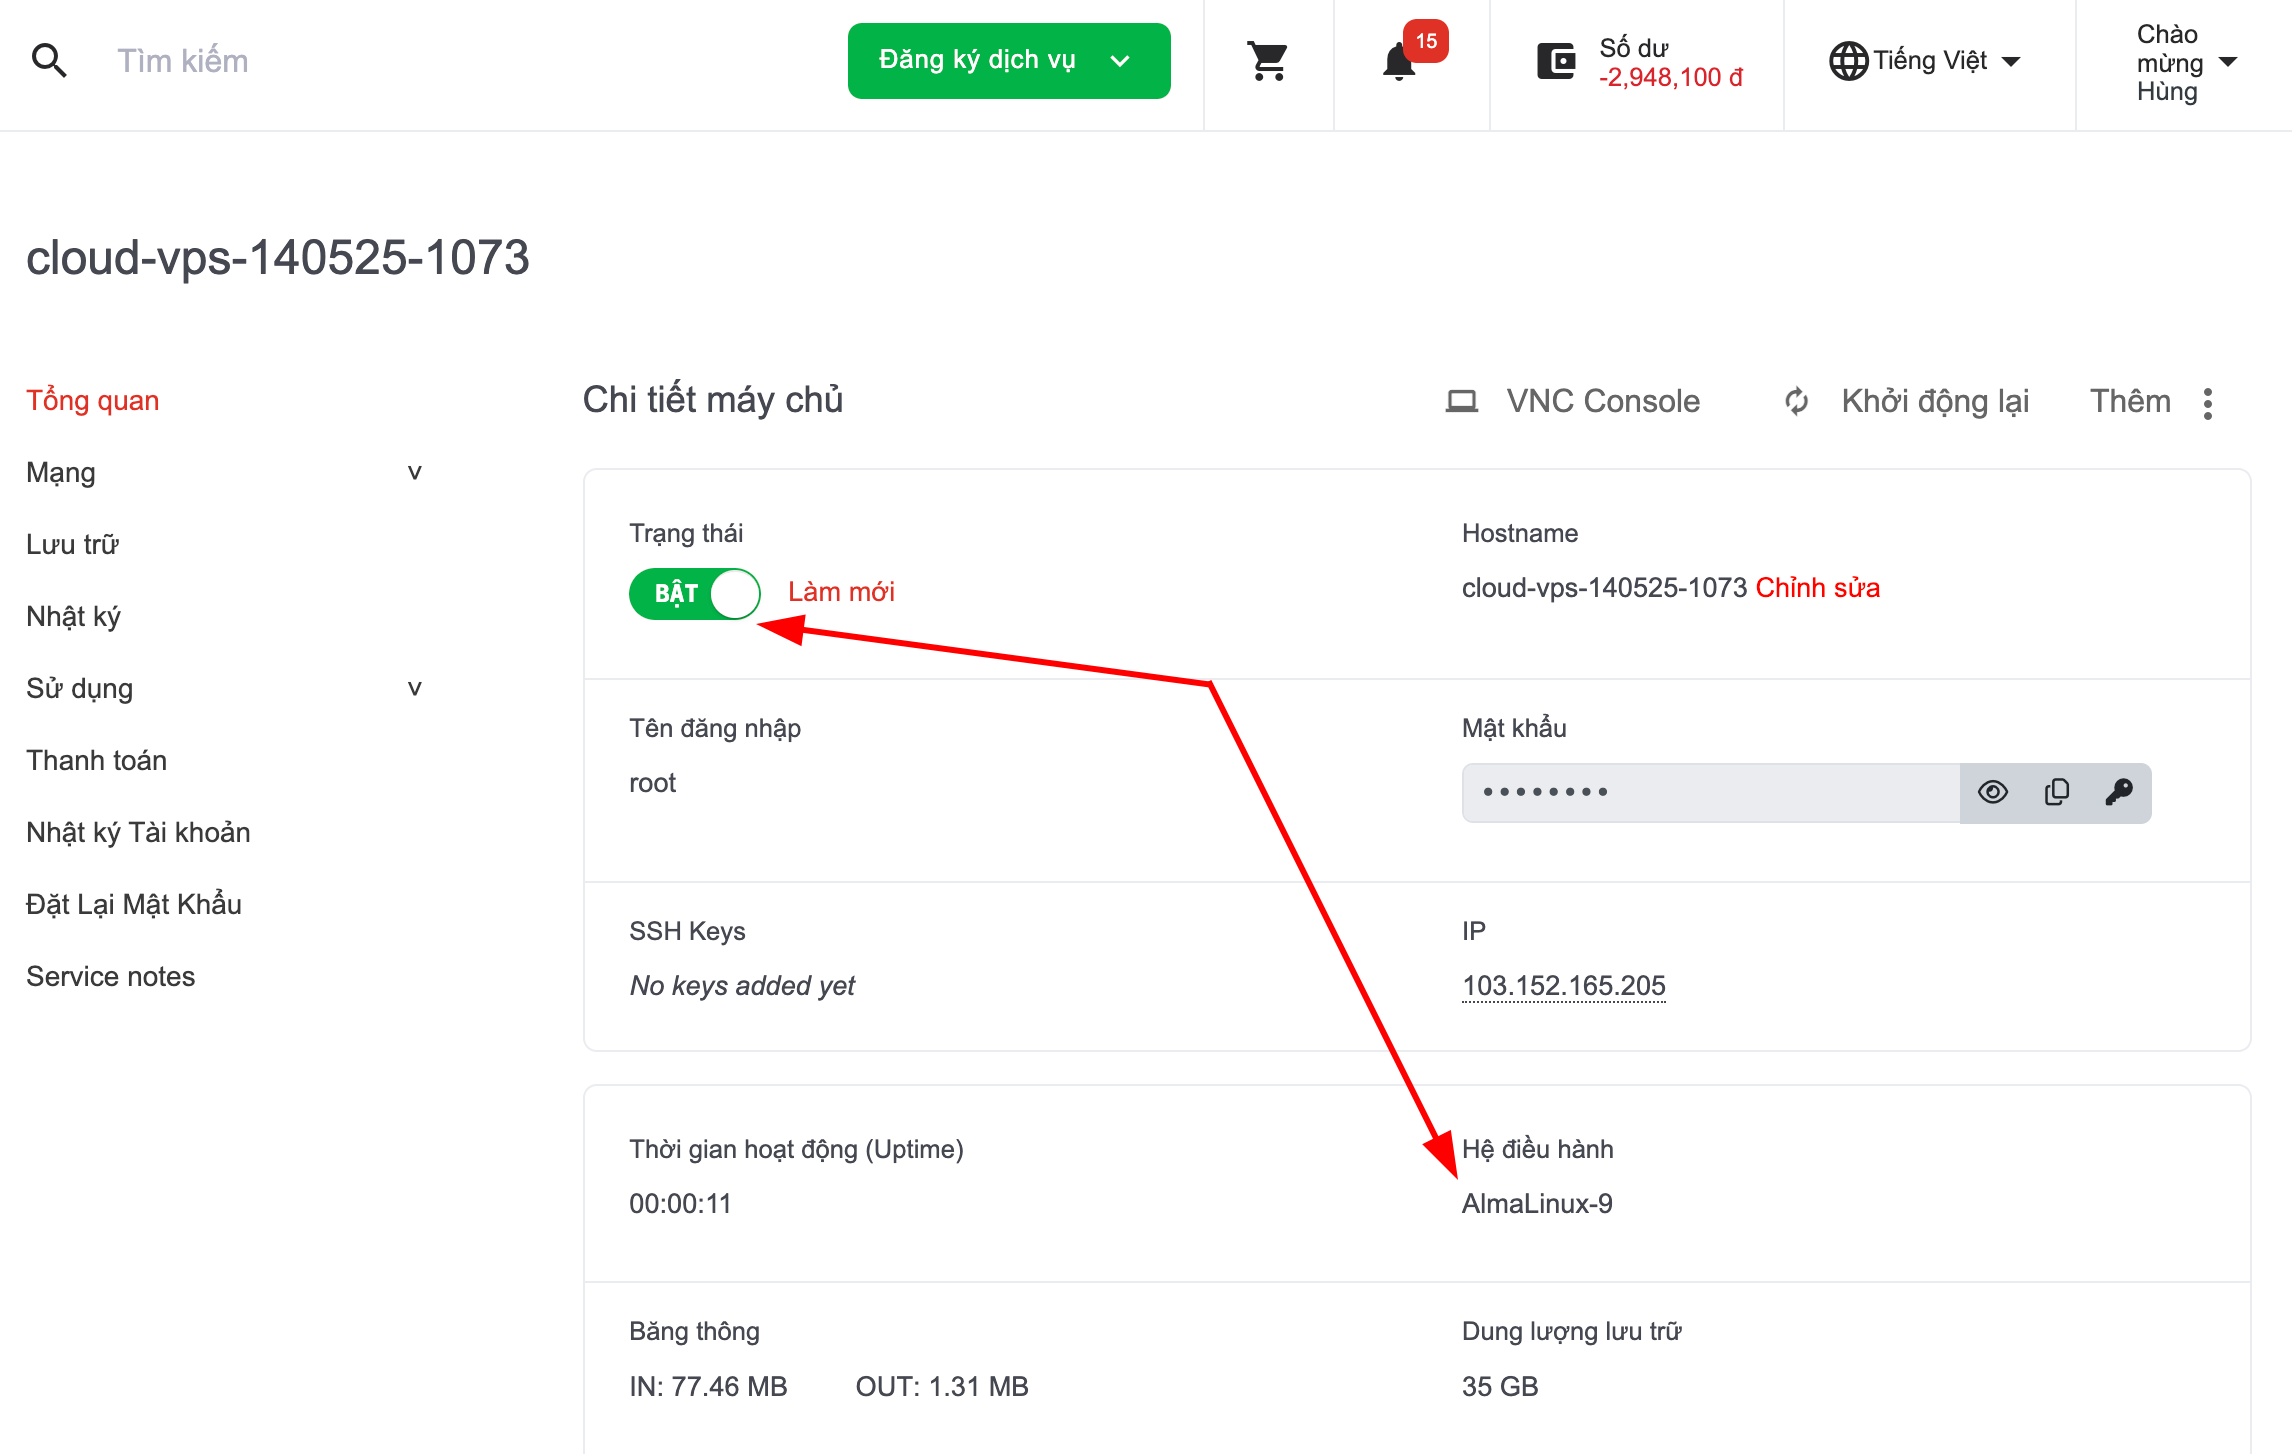Refresh status via Làm mới
The image size is (2292, 1454).
[x=840, y=591]
